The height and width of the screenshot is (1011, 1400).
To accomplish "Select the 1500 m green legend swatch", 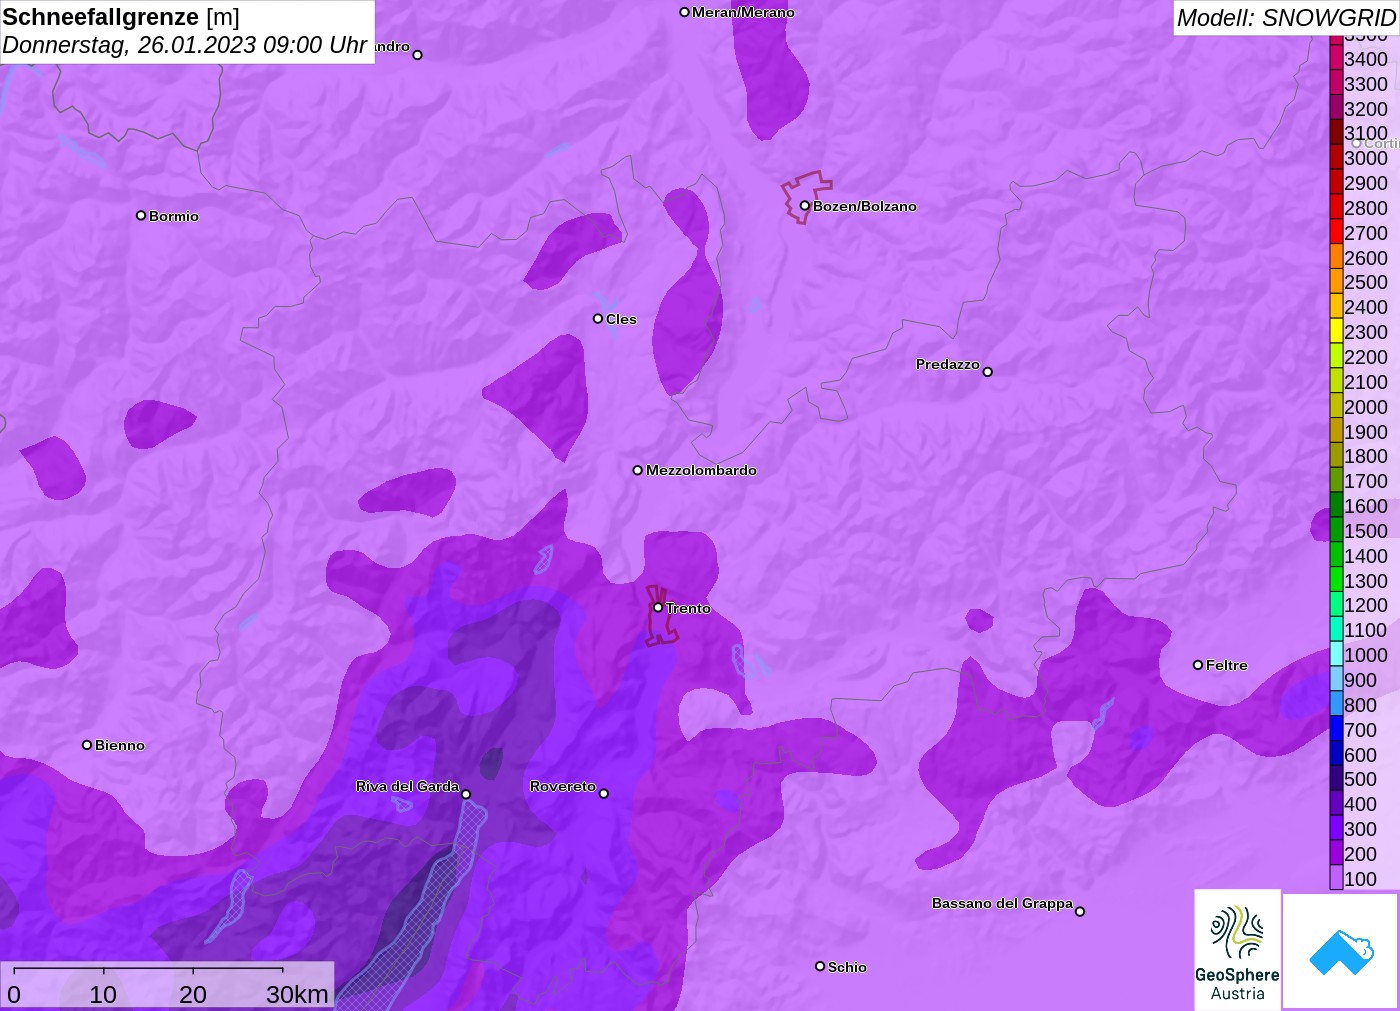I will click(1336, 530).
